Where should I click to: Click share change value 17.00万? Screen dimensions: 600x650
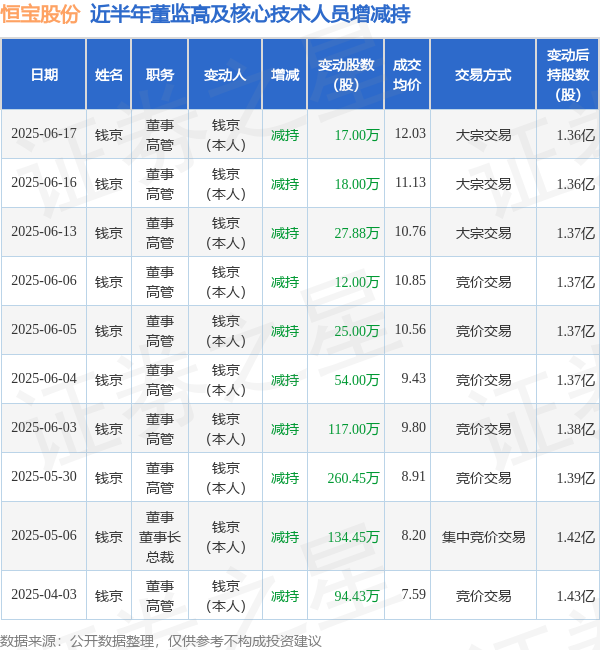click(357, 135)
